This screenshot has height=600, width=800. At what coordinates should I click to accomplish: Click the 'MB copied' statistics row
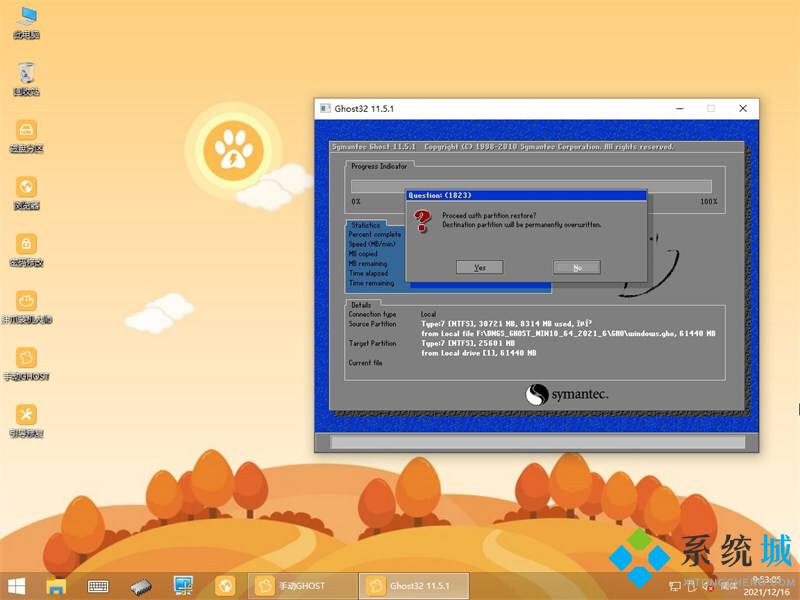[363, 254]
